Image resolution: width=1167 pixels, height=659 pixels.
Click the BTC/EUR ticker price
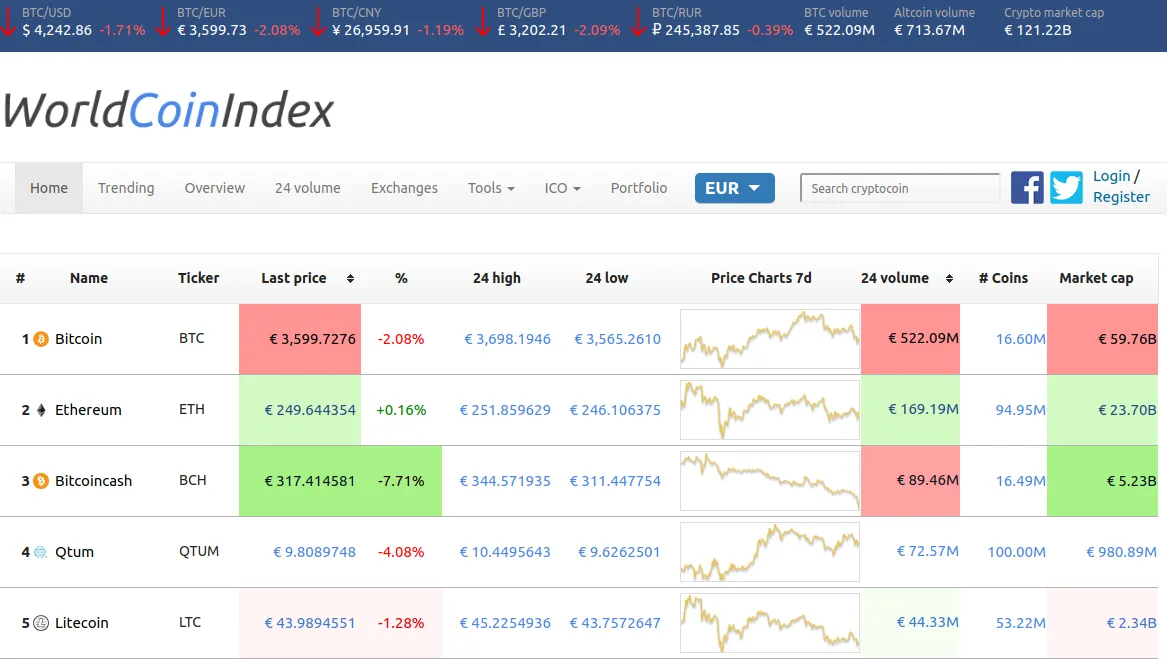[211, 31]
